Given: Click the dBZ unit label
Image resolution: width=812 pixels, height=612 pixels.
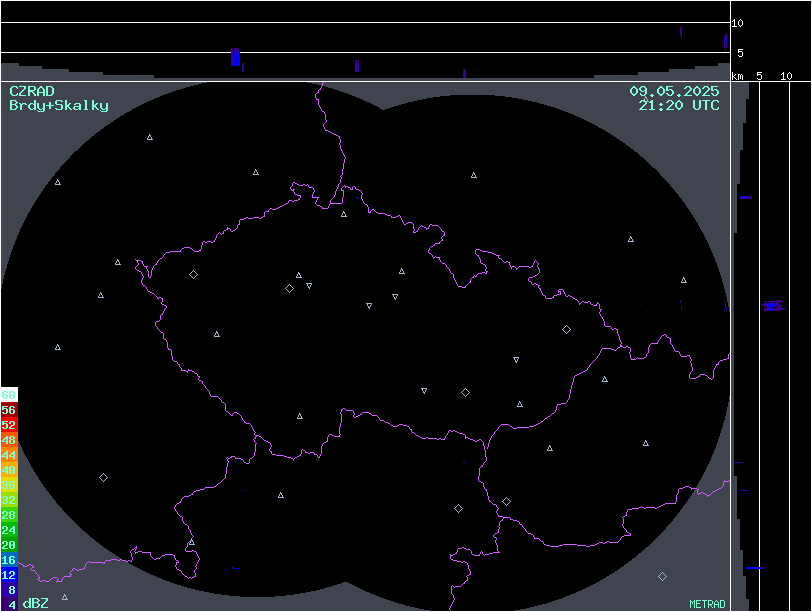Looking at the screenshot, I should tap(36, 603).
